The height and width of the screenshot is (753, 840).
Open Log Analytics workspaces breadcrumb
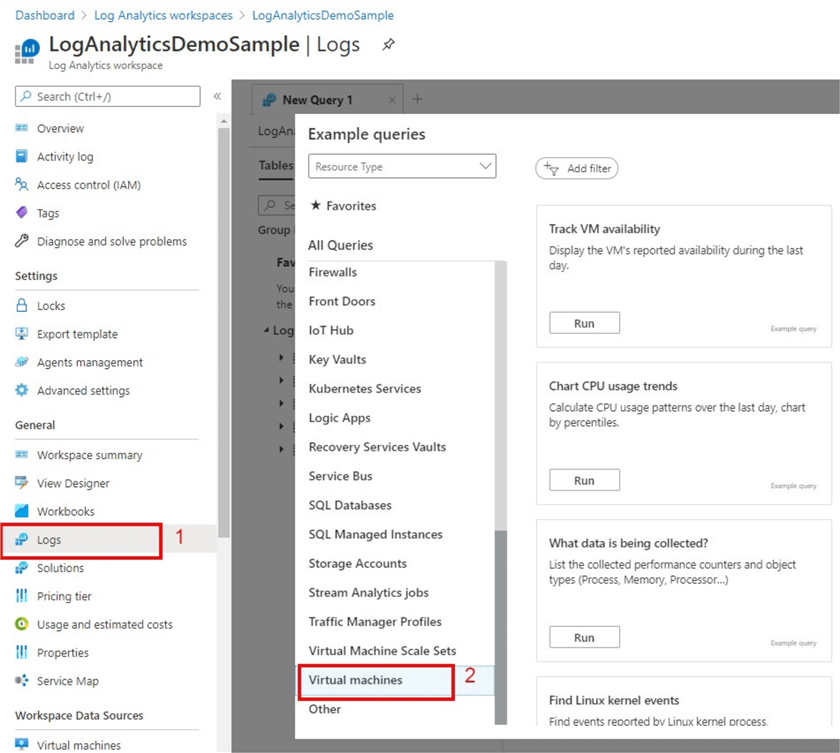pyautogui.click(x=163, y=15)
